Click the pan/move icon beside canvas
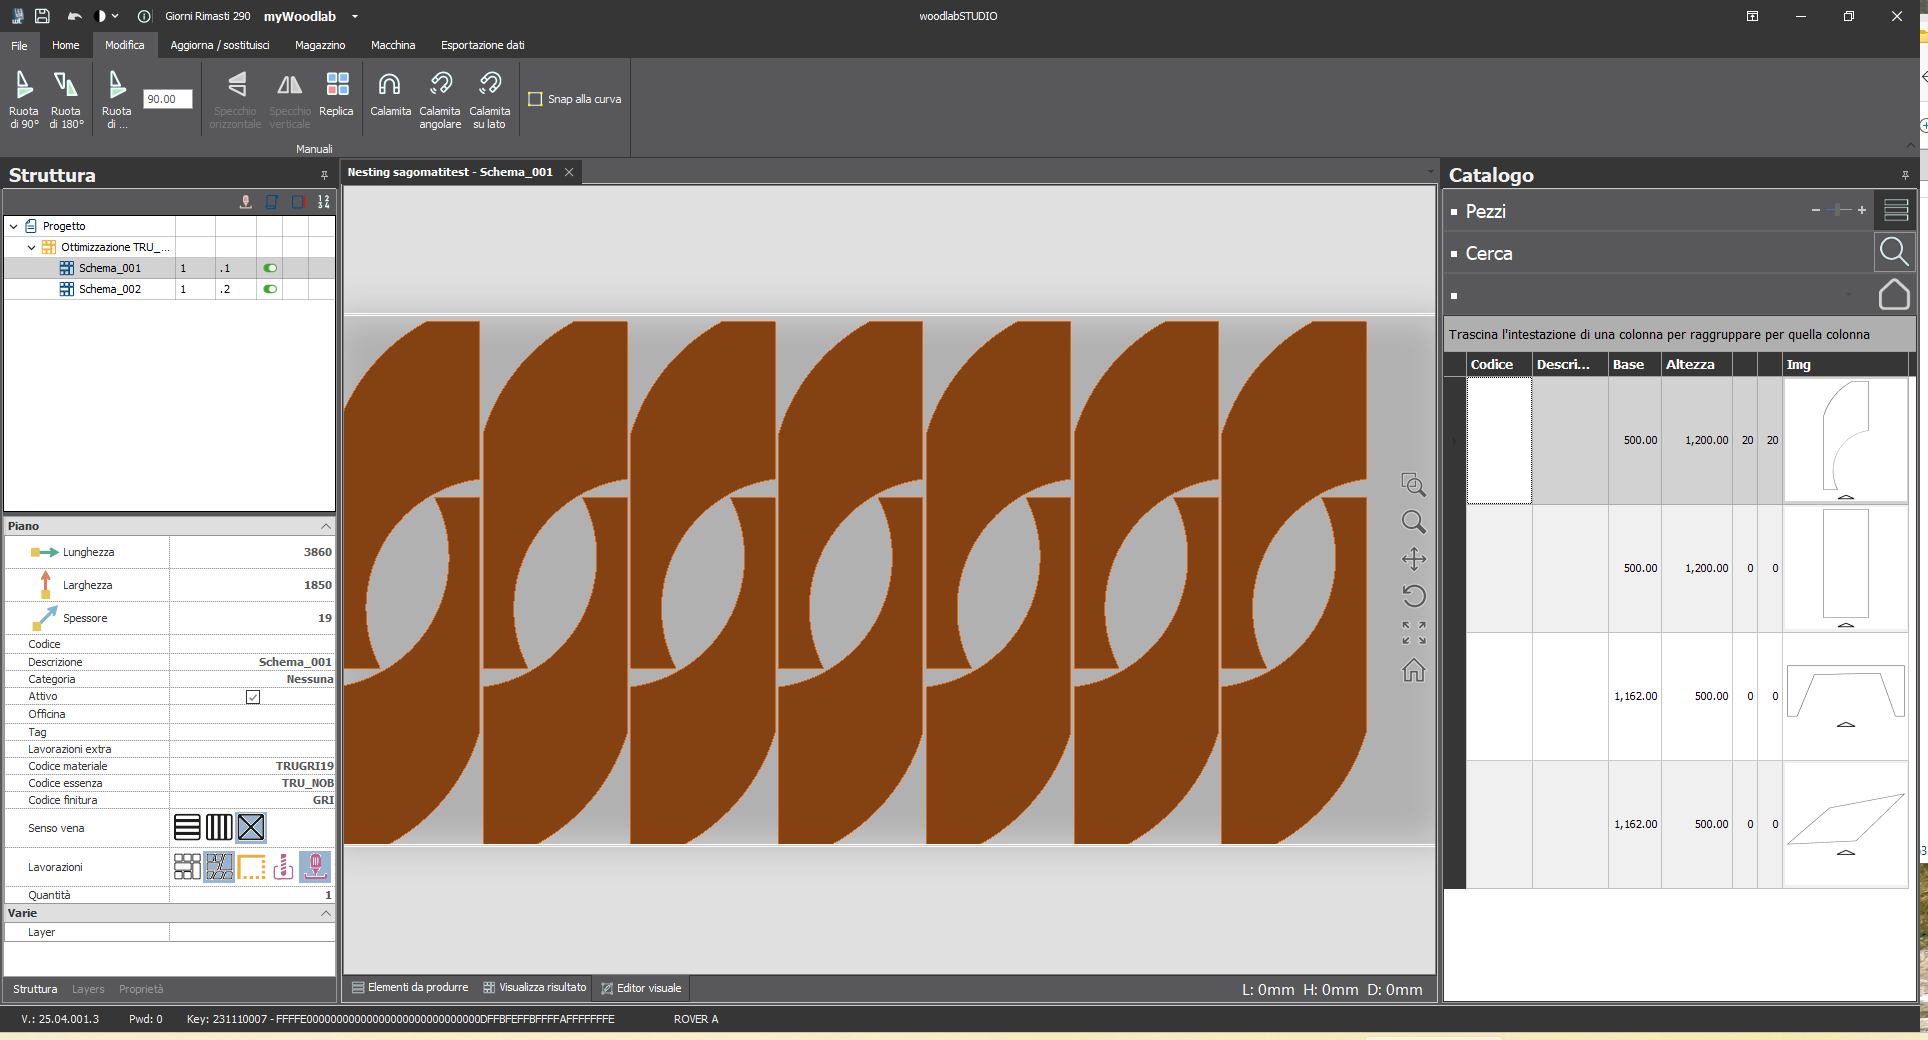 click(x=1413, y=559)
